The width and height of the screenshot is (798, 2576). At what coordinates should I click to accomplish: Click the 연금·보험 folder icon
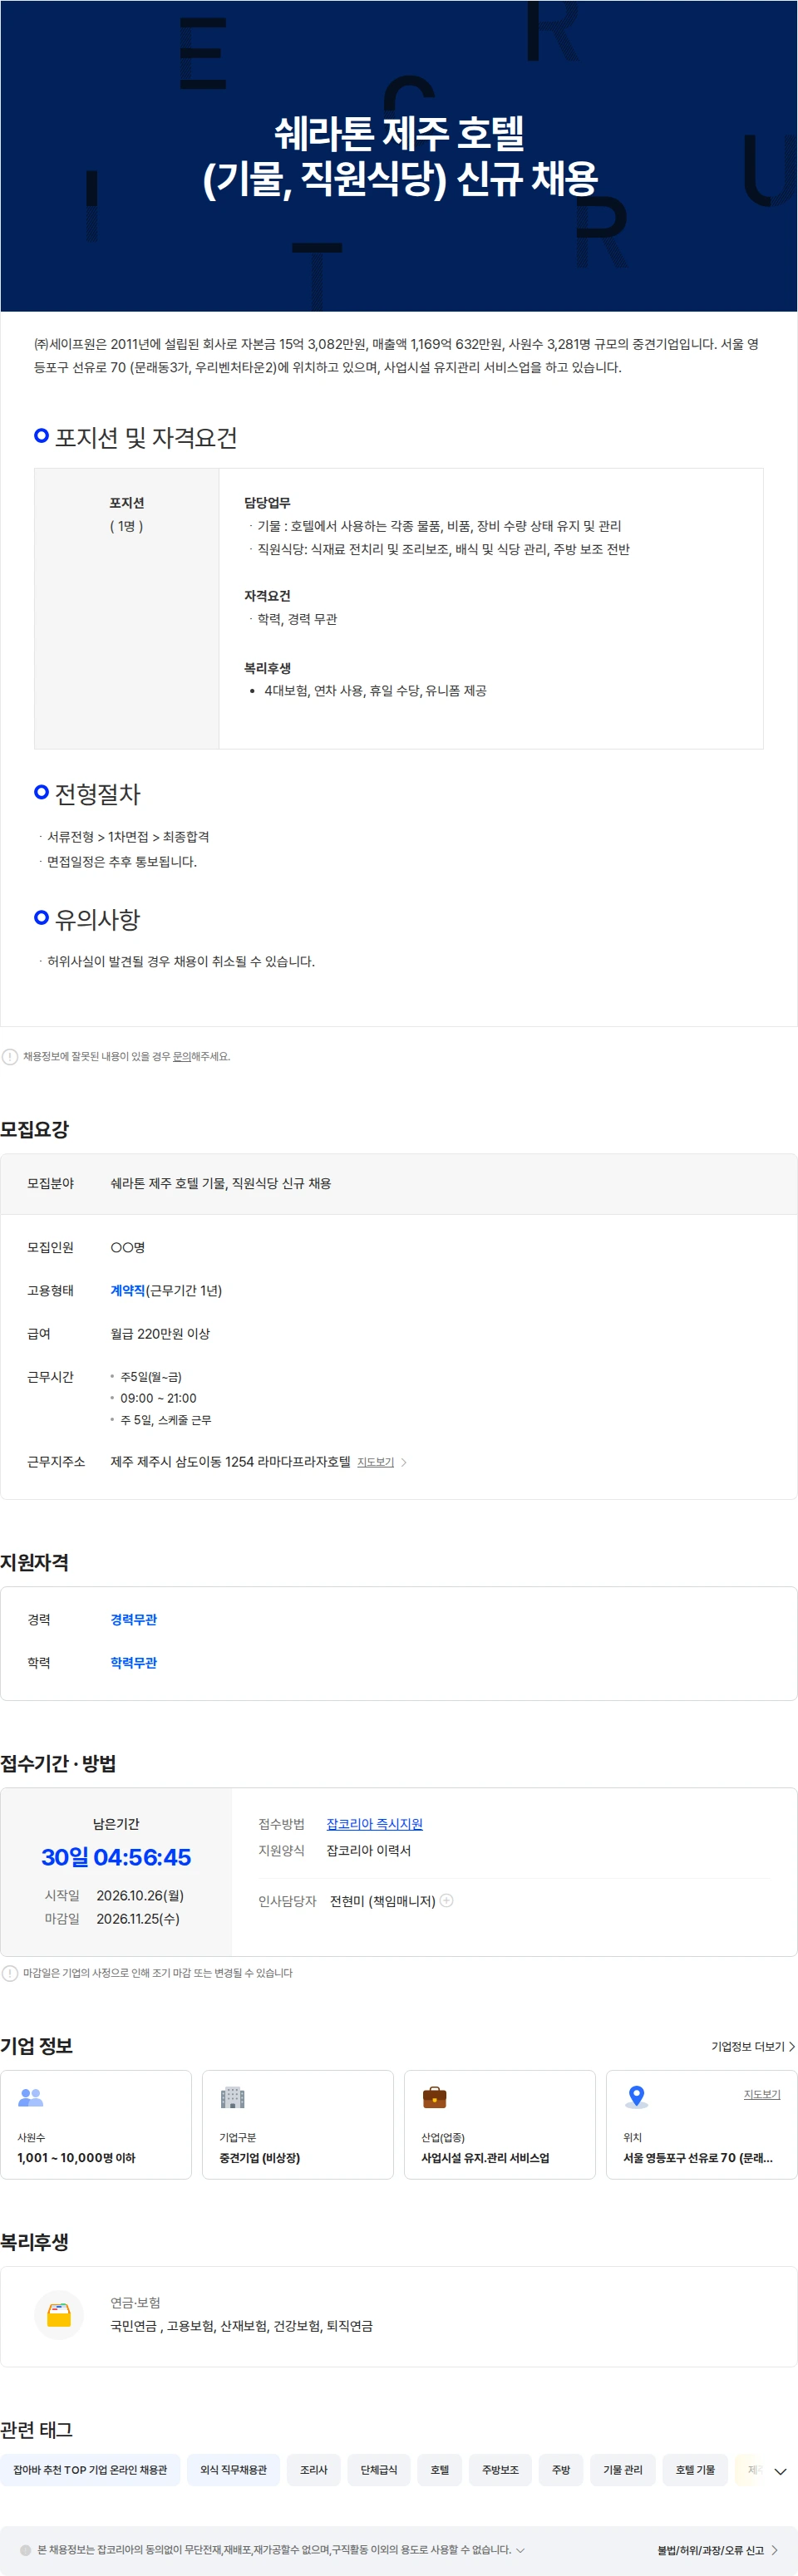click(x=59, y=2315)
